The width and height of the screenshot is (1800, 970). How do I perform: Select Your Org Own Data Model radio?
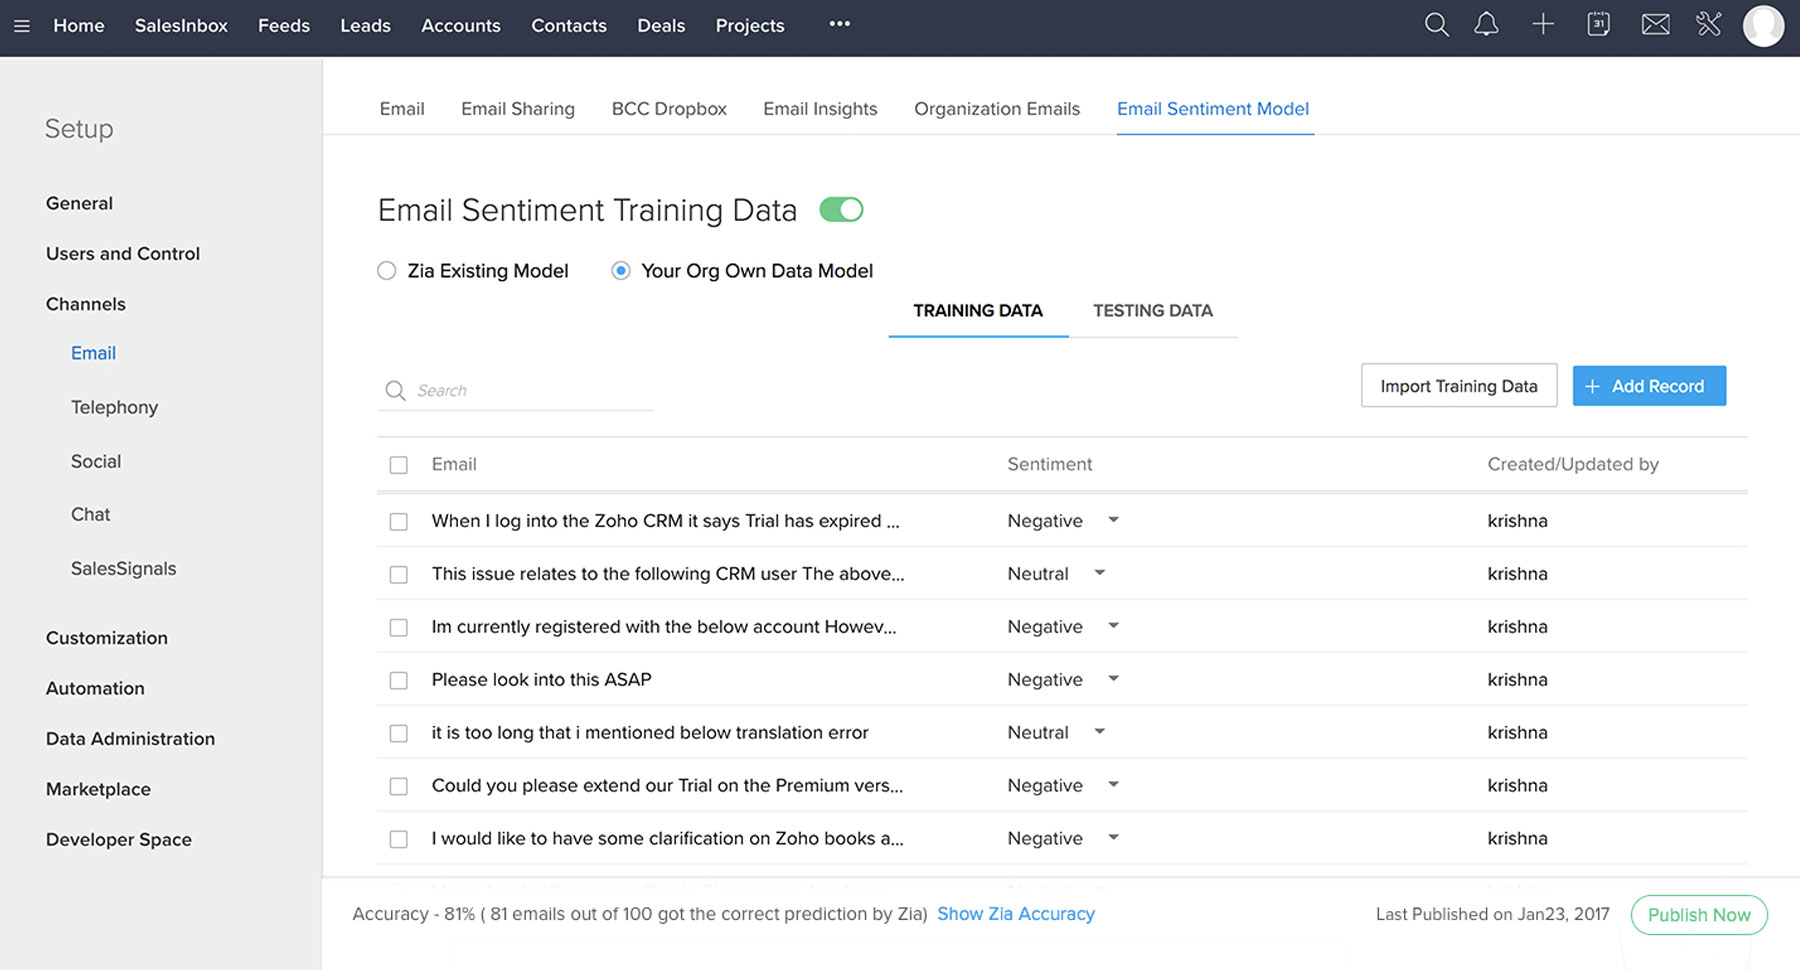point(621,271)
